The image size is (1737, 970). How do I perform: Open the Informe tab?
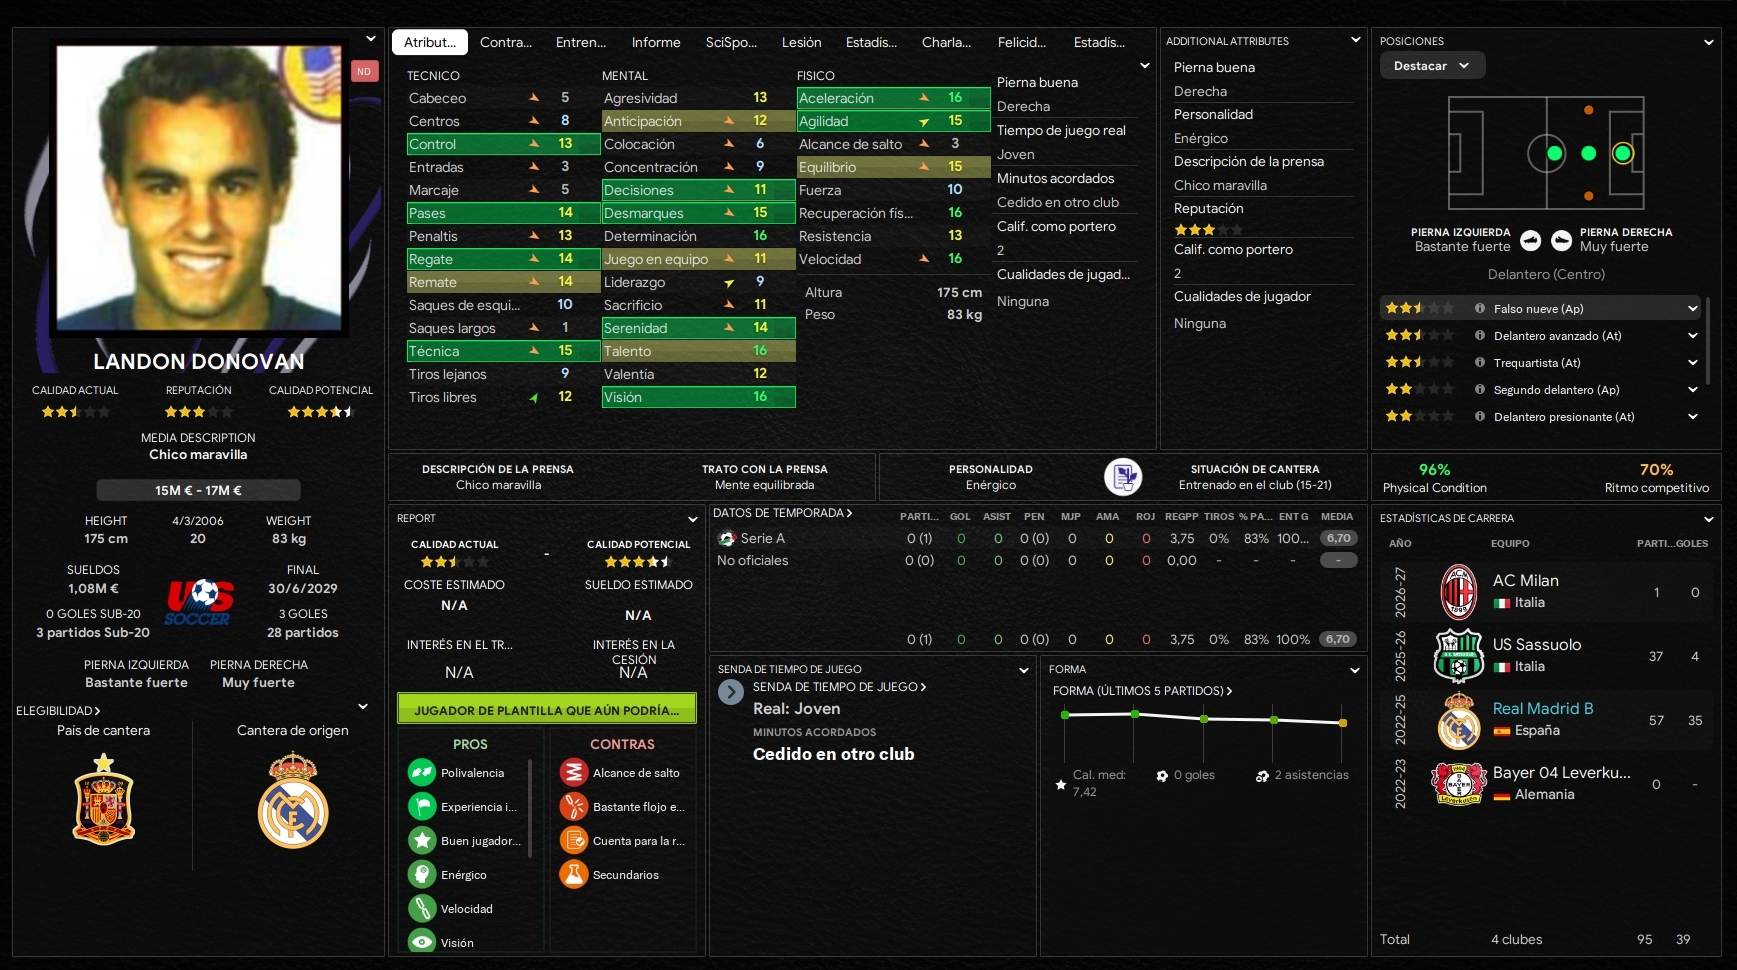[656, 42]
